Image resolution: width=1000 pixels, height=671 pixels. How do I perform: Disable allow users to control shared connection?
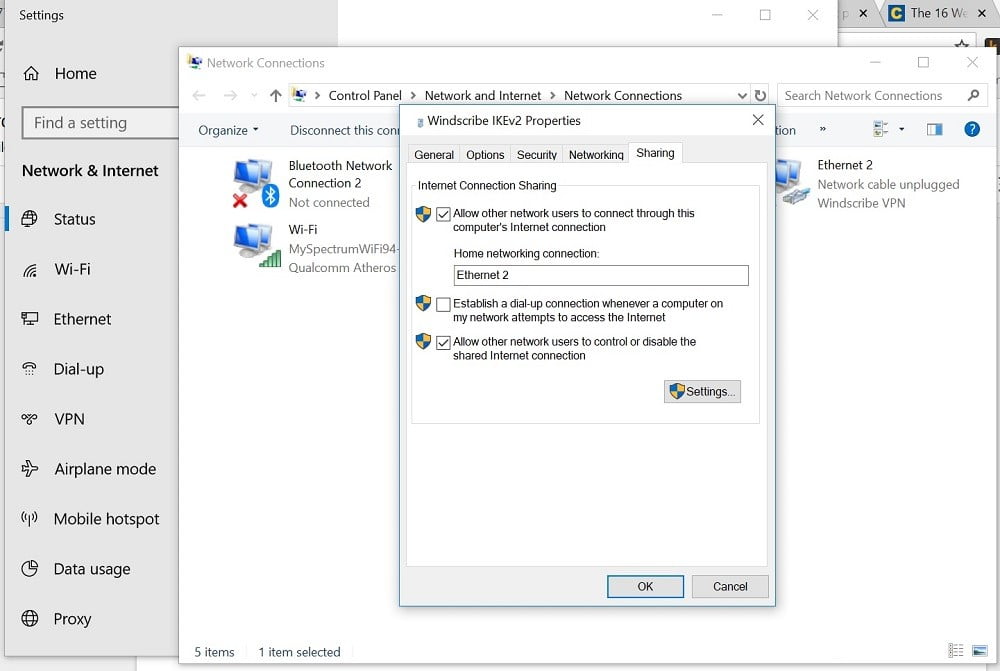(x=442, y=342)
